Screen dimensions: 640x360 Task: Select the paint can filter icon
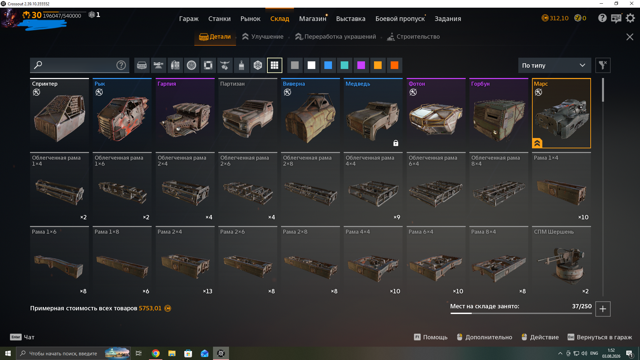241,65
